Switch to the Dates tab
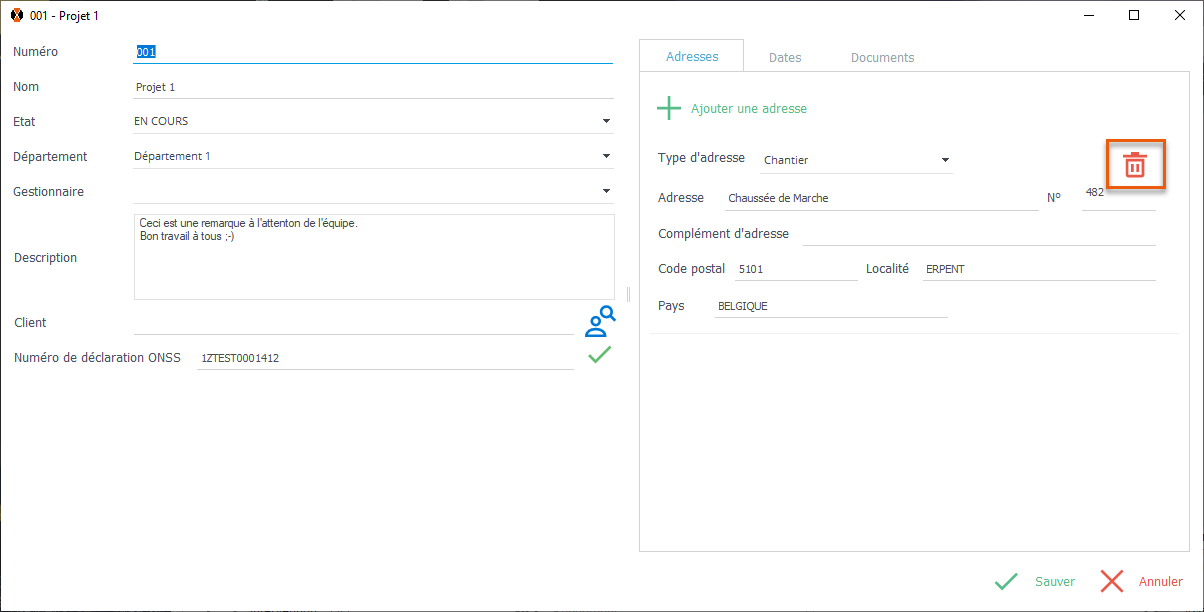Screen dimensions: 1204x612 pos(785,58)
